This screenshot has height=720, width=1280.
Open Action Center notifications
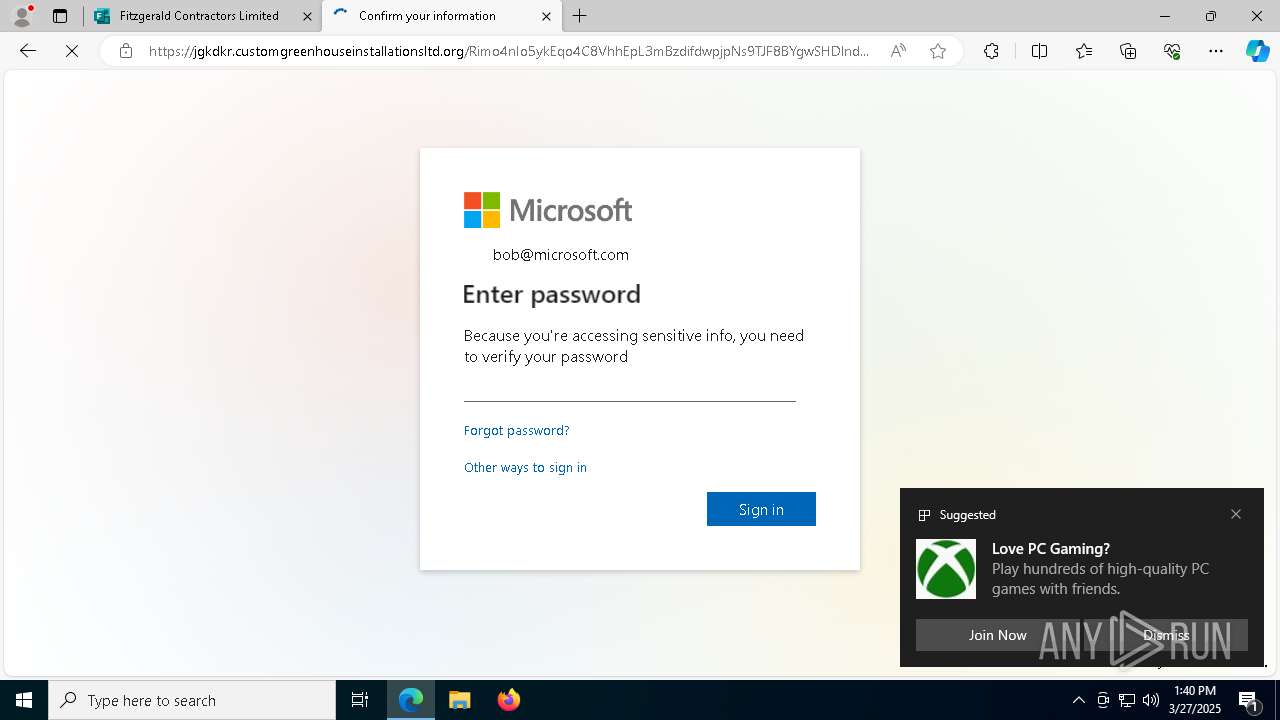pos(1249,700)
